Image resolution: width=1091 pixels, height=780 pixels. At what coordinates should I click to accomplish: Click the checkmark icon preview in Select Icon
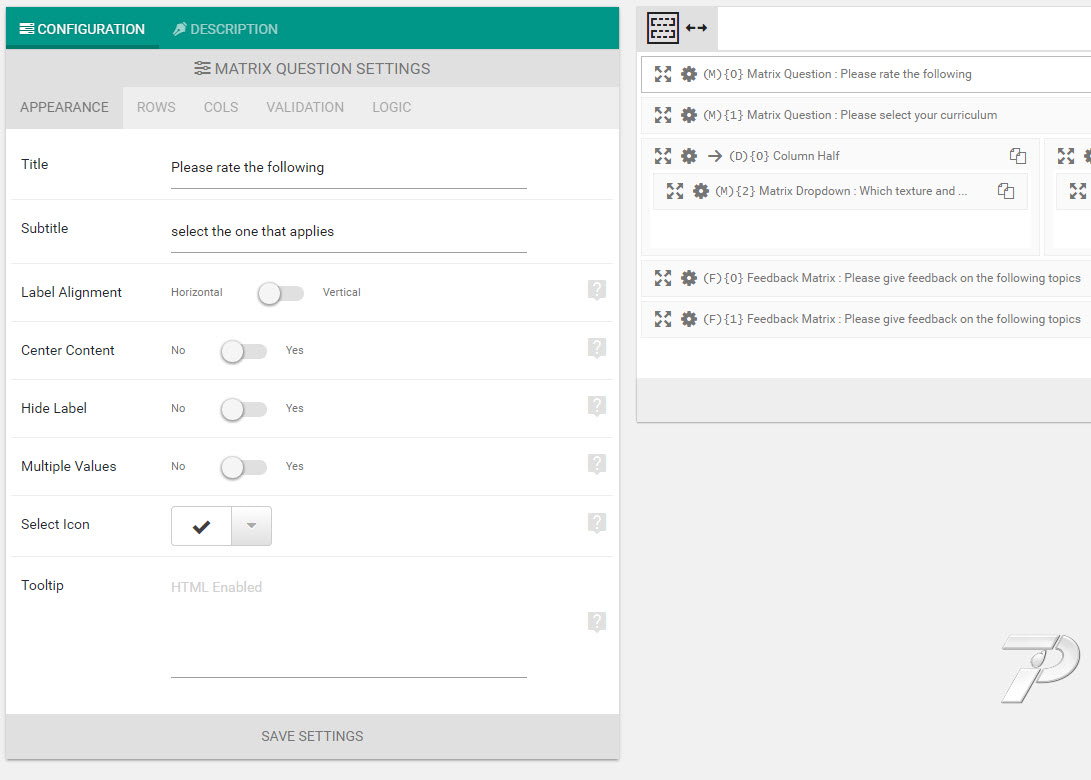click(202, 527)
